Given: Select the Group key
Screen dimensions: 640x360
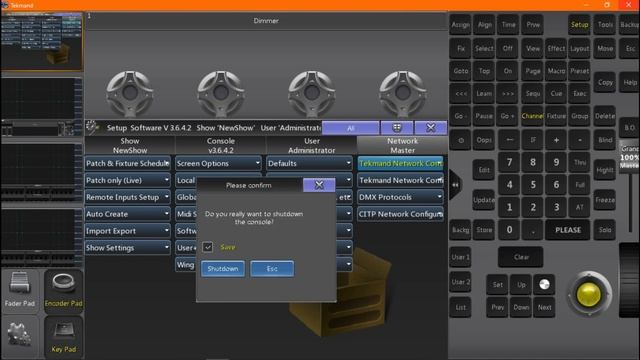Looking at the screenshot, I should pyautogui.click(x=580, y=116).
